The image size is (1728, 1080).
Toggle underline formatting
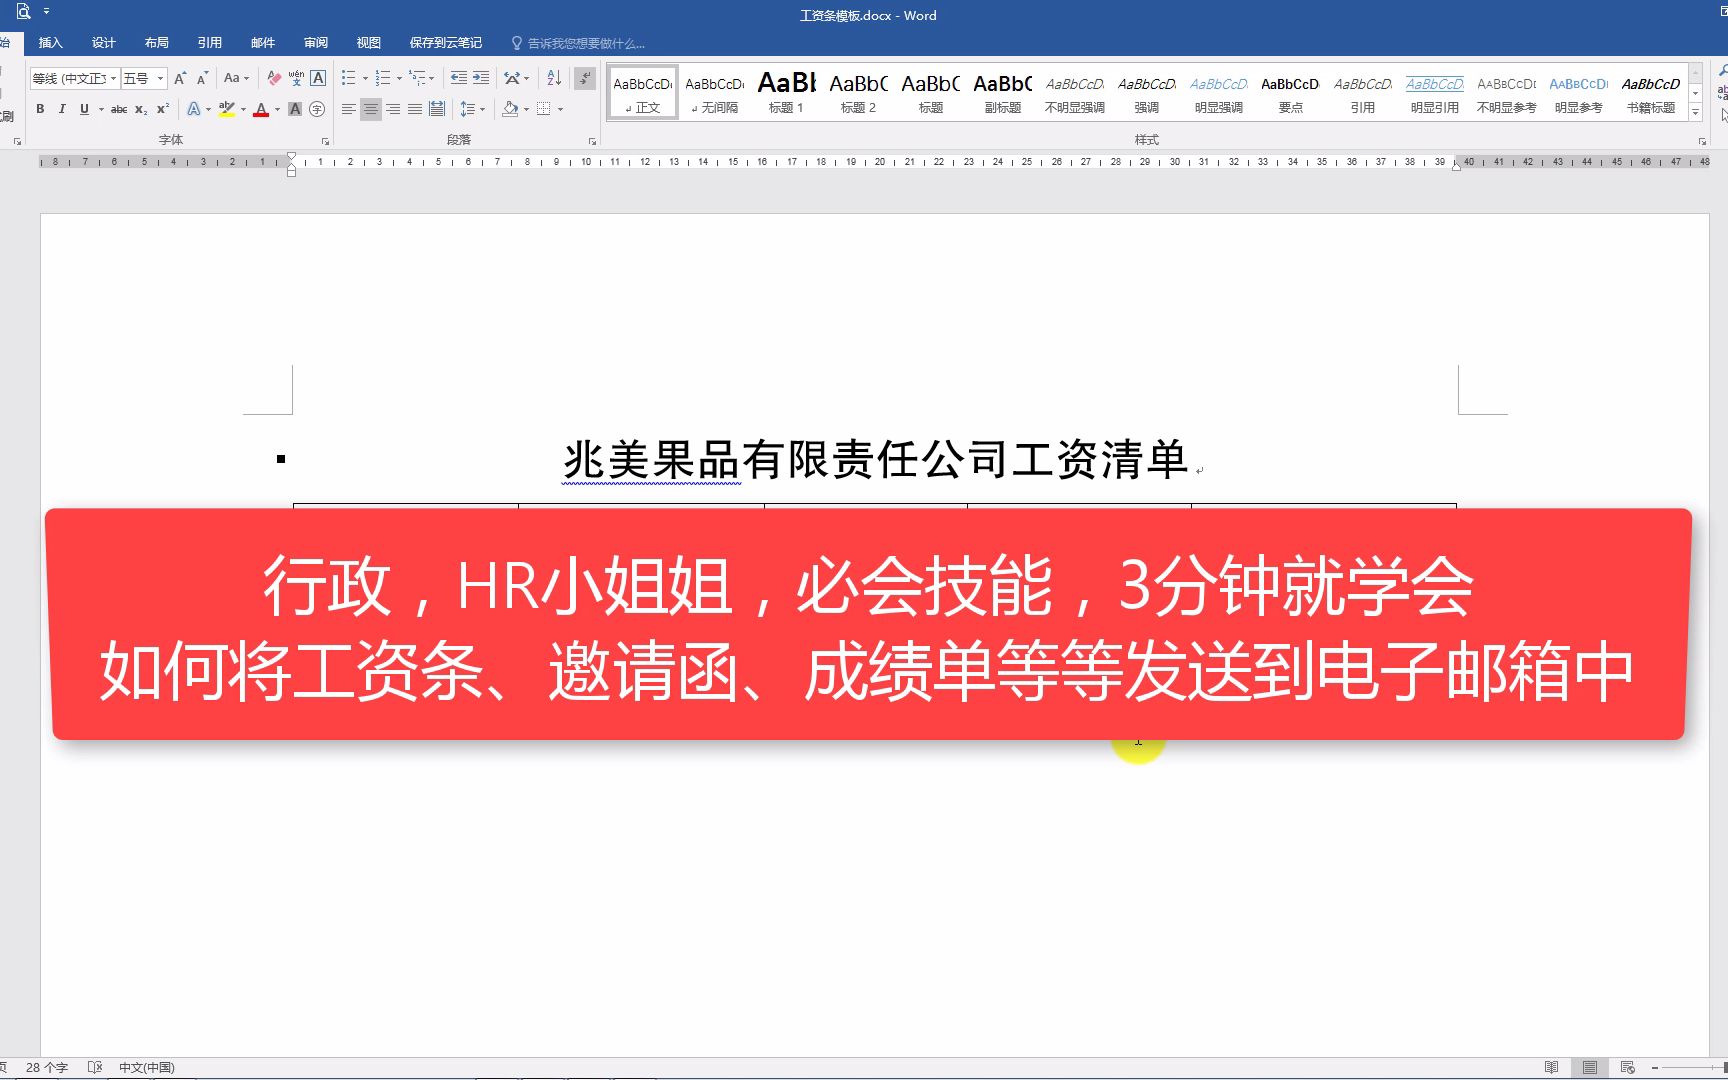click(84, 109)
